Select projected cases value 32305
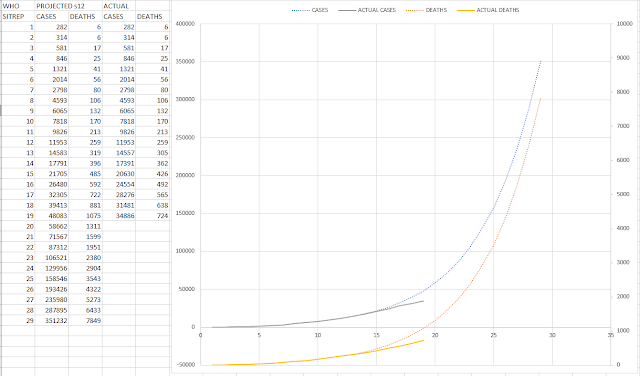 click(52, 195)
